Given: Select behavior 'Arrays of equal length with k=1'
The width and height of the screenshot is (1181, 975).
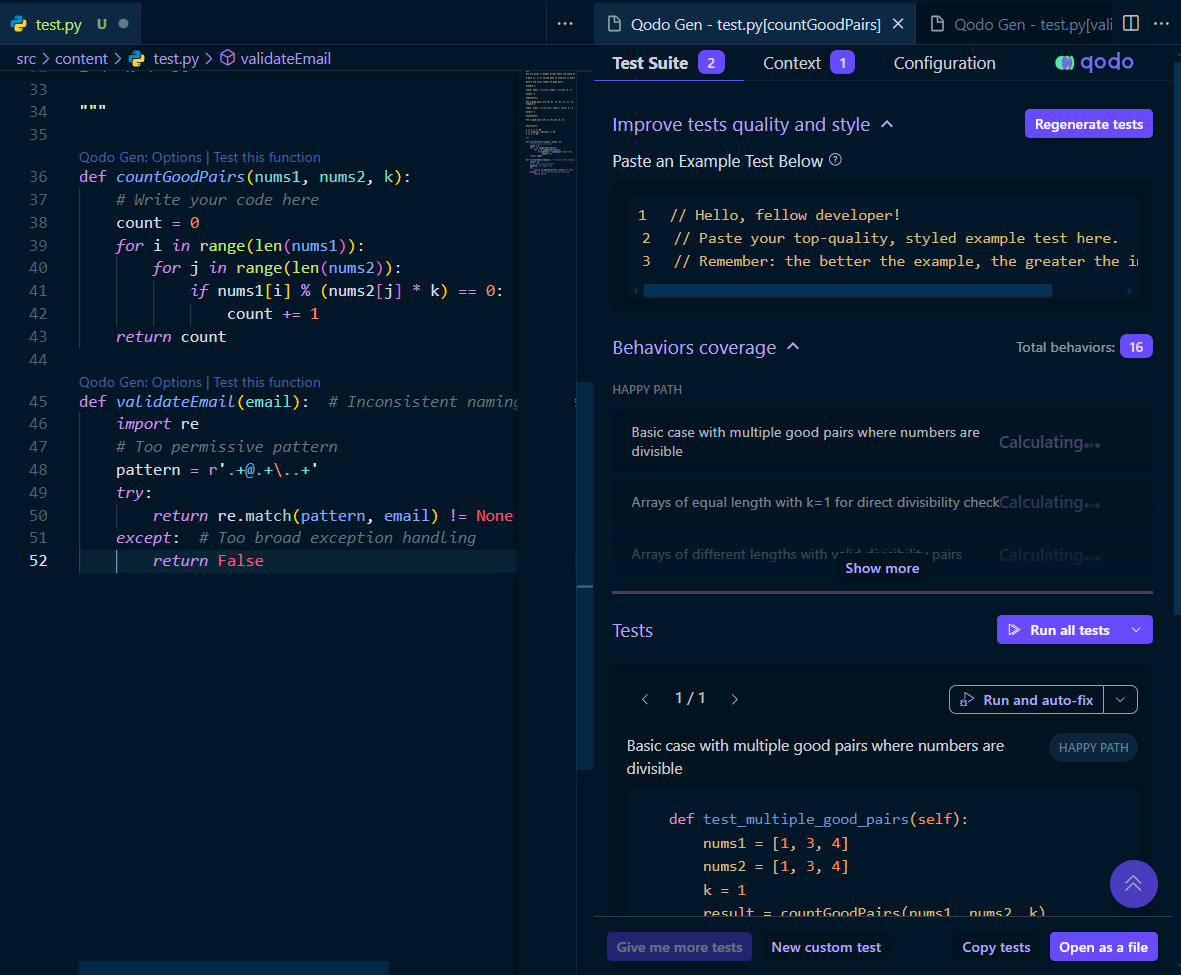Looking at the screenshot, I should (x=882, y=502).
